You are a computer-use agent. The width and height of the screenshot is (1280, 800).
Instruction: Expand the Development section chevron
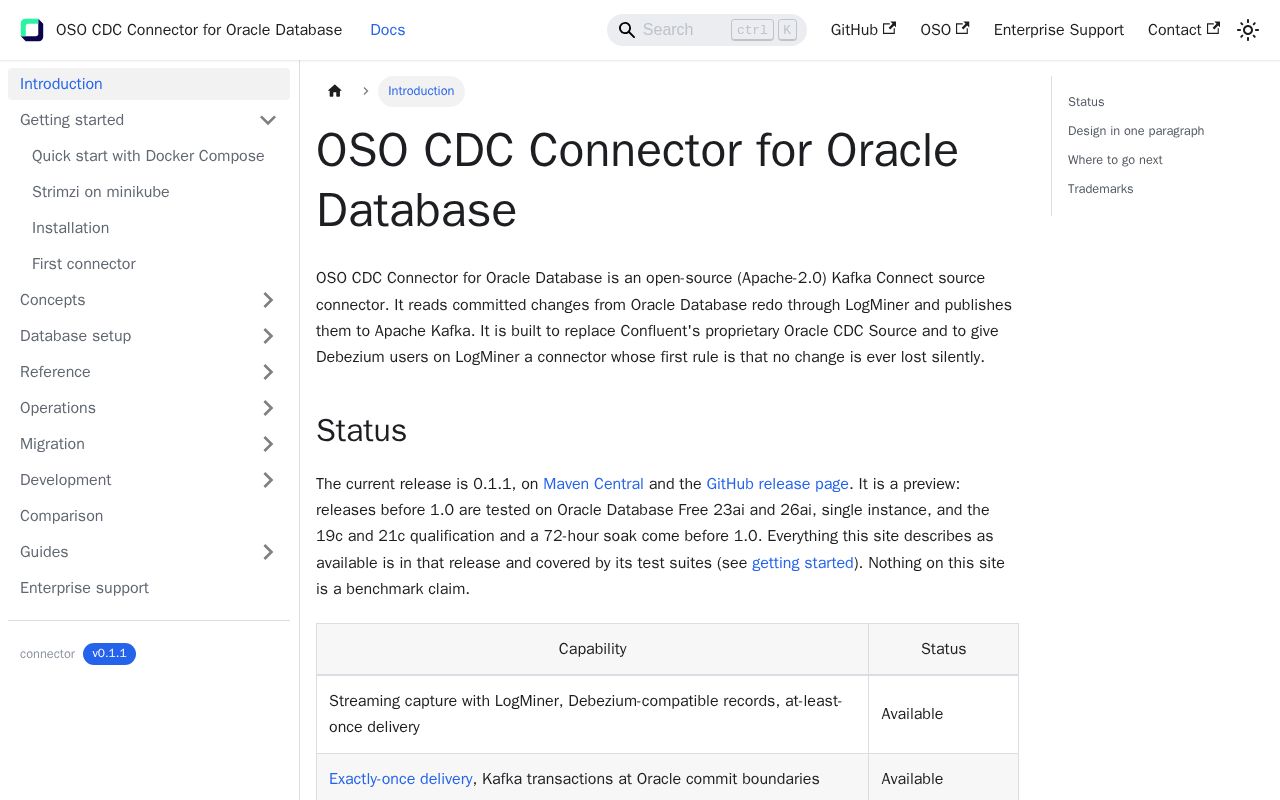pos(268,480)
